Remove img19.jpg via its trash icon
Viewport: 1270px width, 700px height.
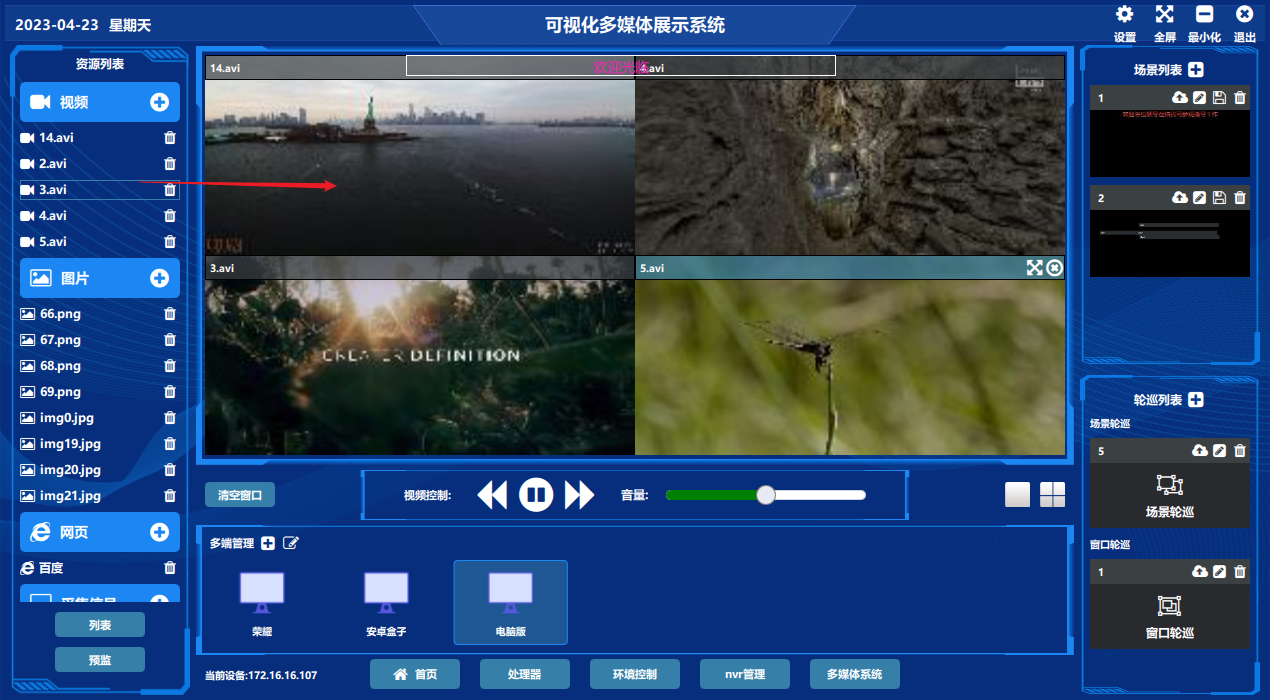pyautogui.click(x=170, y=444)
